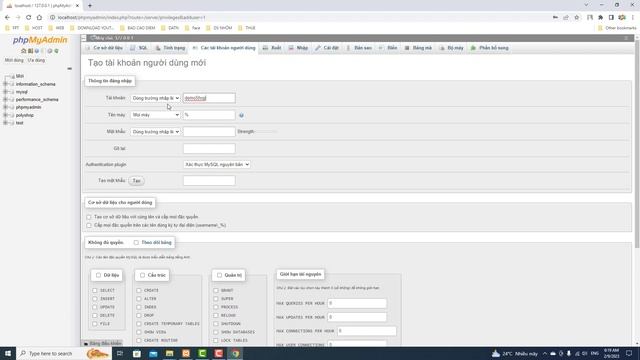Bookmark this page with the star

click(x=576, y=17)
